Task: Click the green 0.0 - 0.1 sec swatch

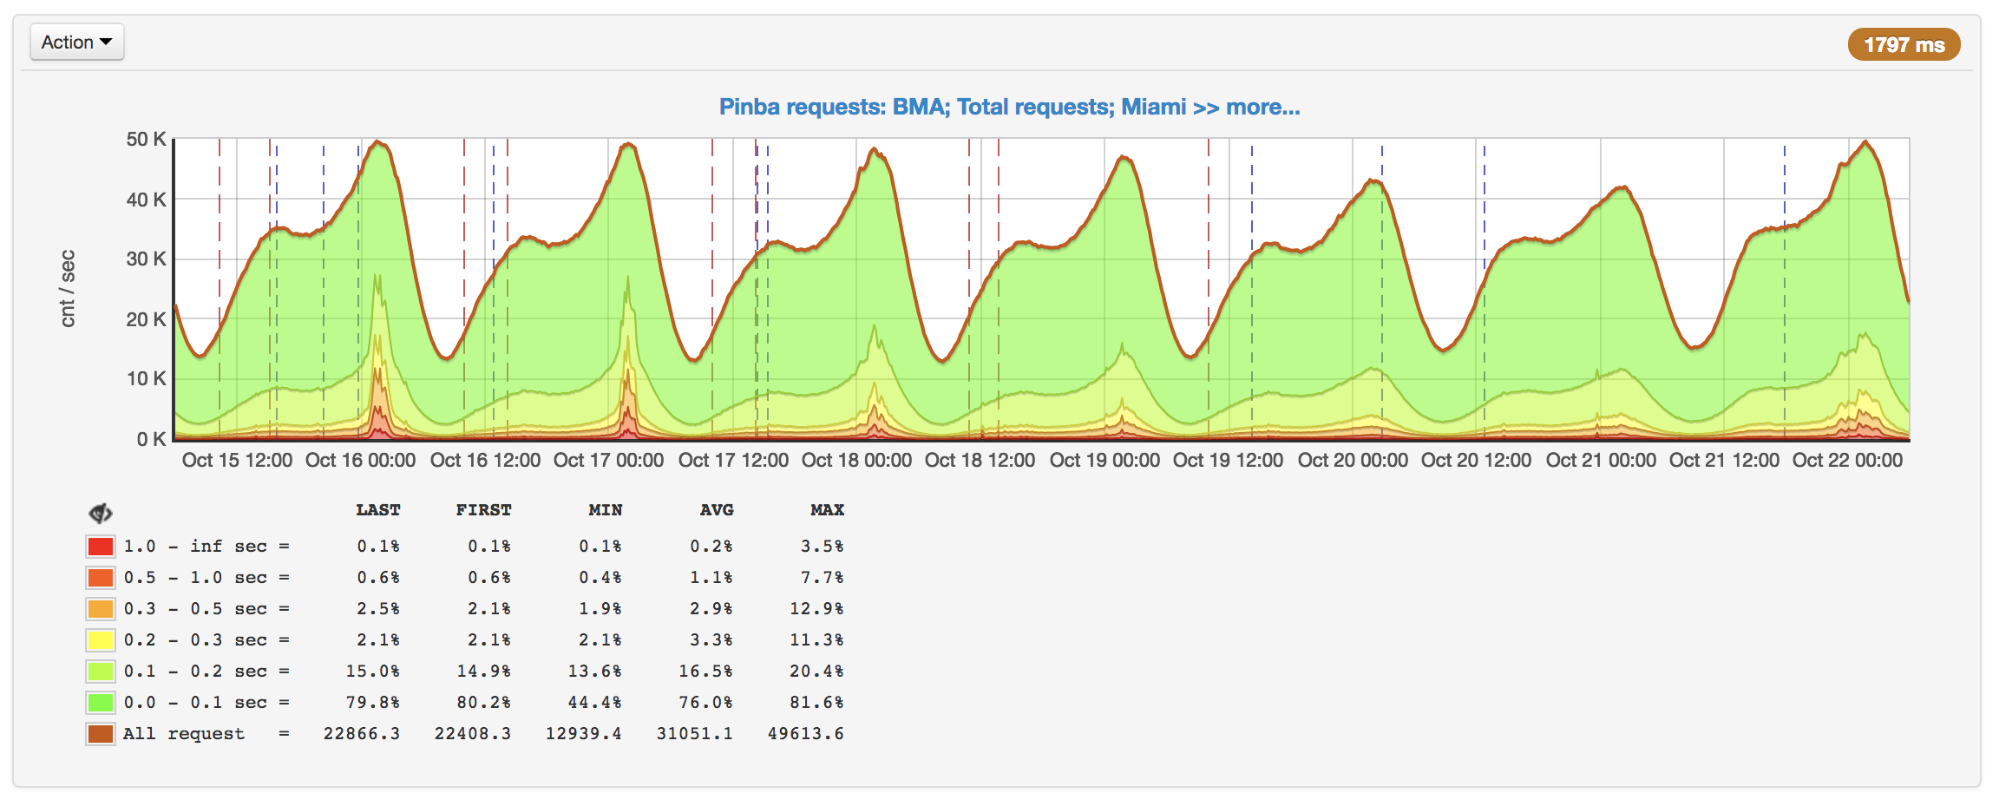Action: (x=100, y=702)
